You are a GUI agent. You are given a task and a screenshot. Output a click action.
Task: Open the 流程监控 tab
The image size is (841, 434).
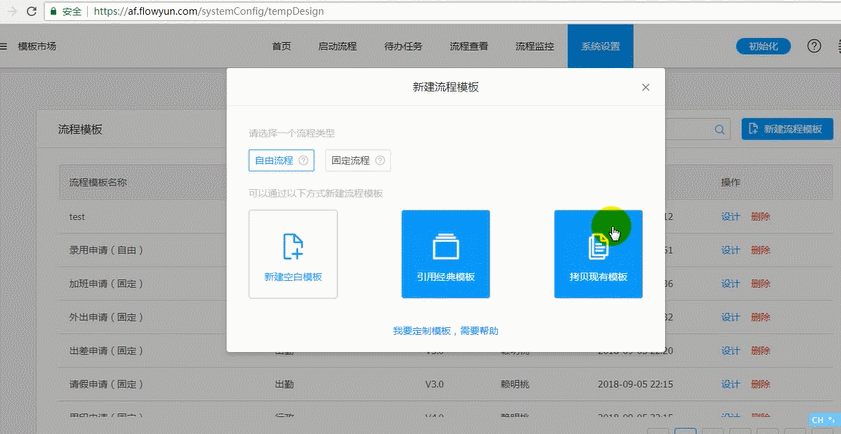coord(535,47)
